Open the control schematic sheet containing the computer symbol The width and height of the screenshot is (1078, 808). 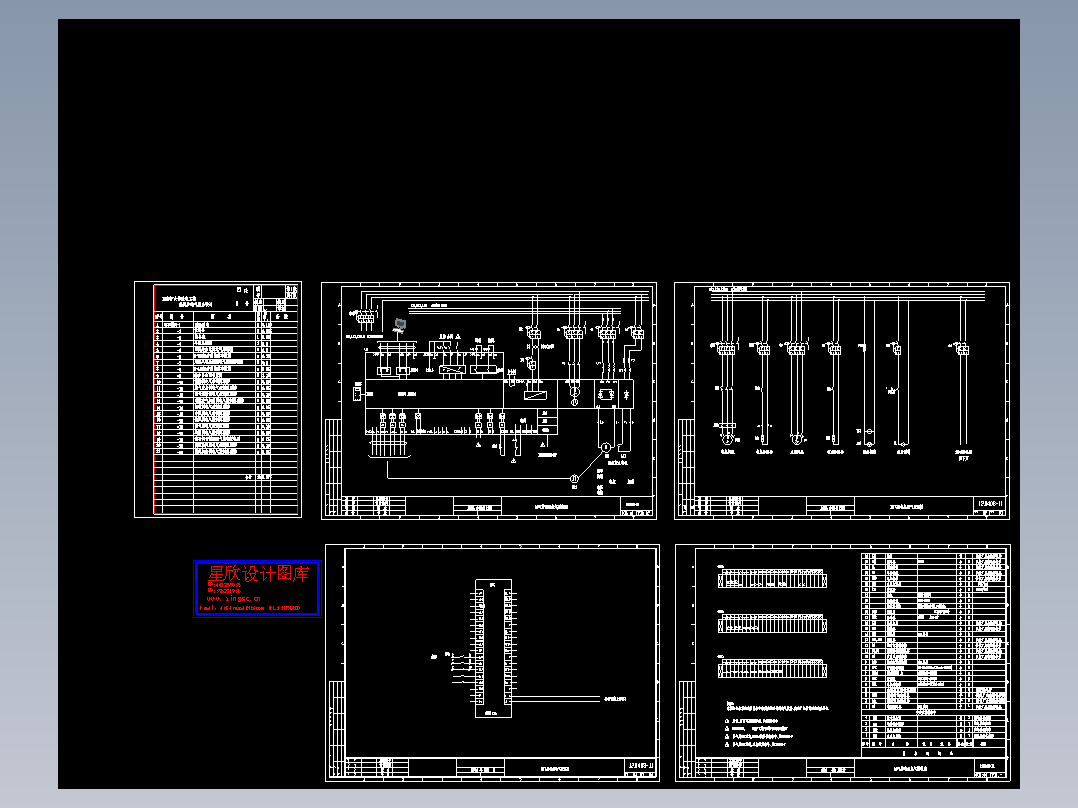489,400
